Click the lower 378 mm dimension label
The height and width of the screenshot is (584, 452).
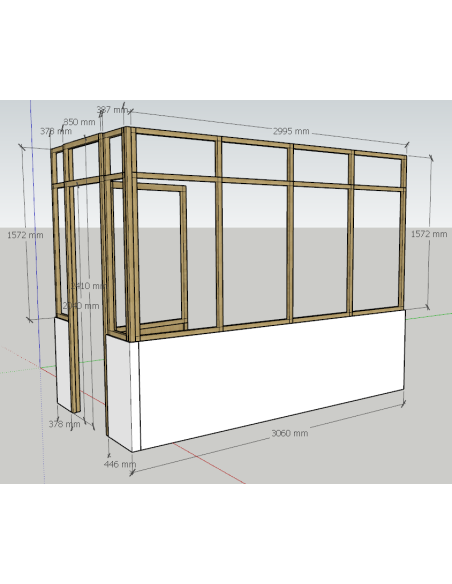tap(64, 424)
